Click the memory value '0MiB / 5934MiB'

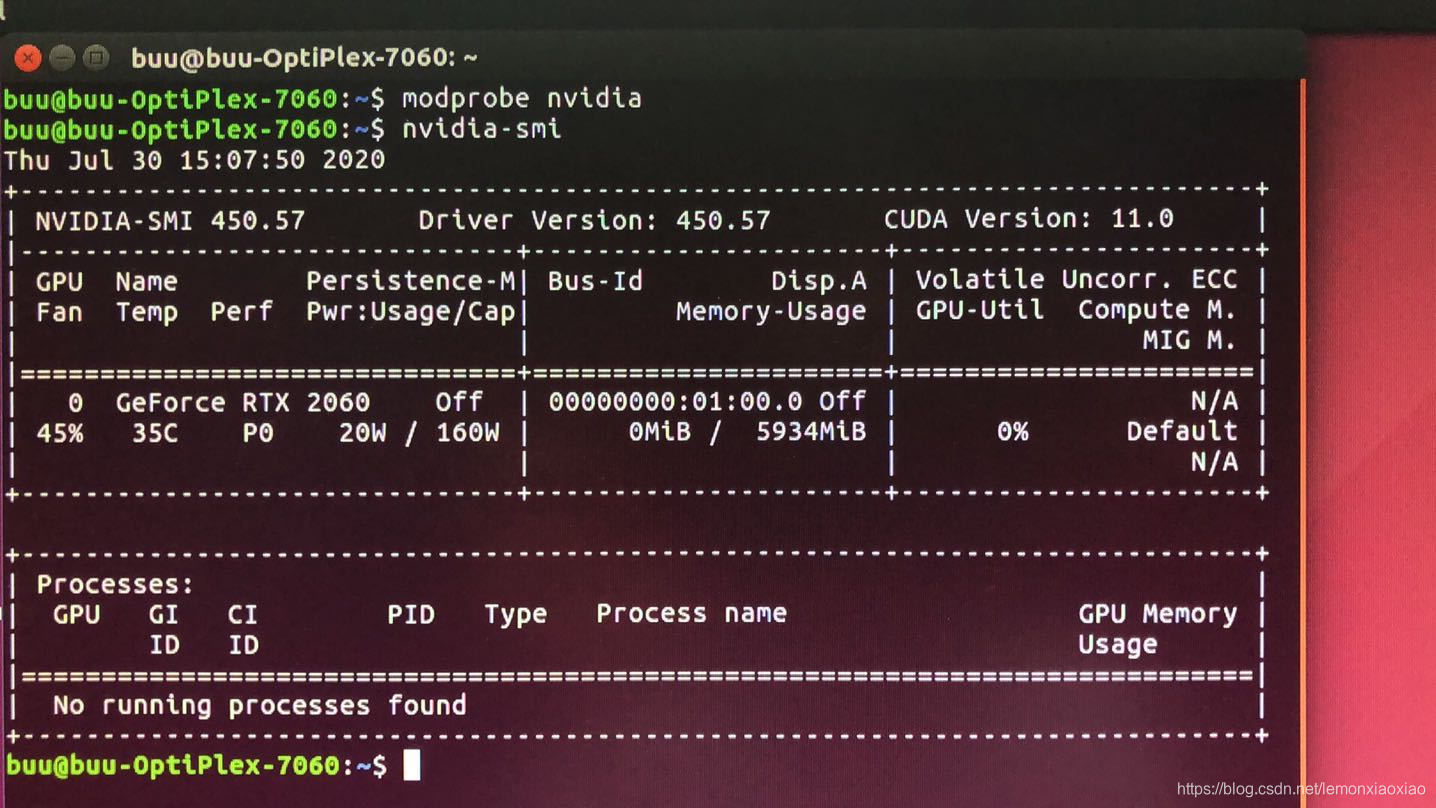tap(747, 432)
